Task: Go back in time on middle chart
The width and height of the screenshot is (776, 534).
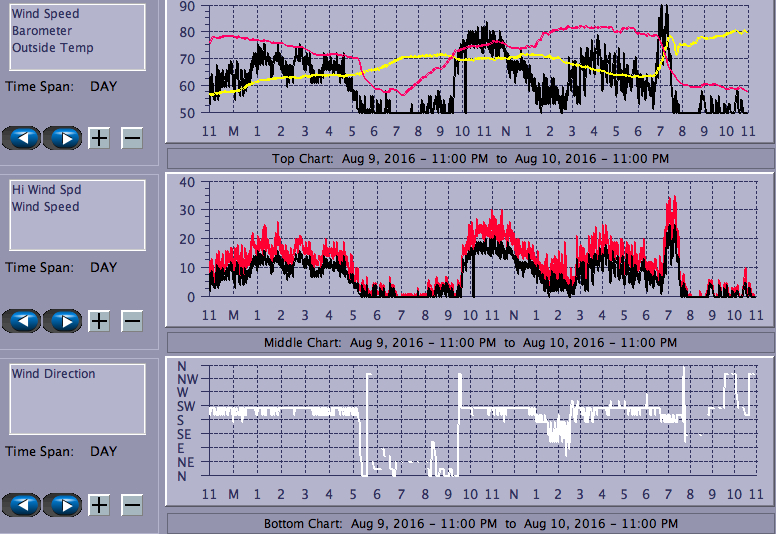Action: click(21, 321)
